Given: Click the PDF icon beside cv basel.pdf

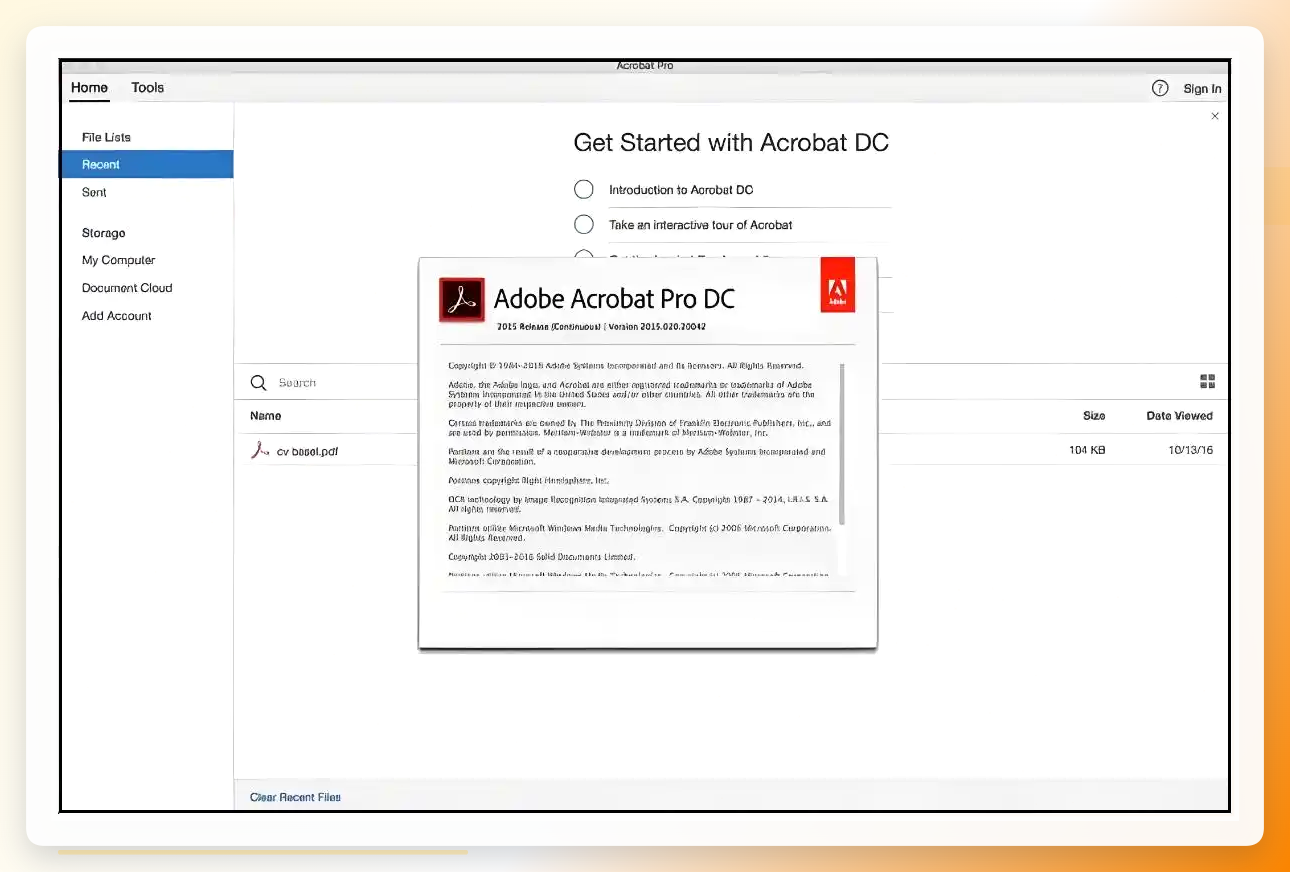Looking at the screenshot, I should 260,450.
